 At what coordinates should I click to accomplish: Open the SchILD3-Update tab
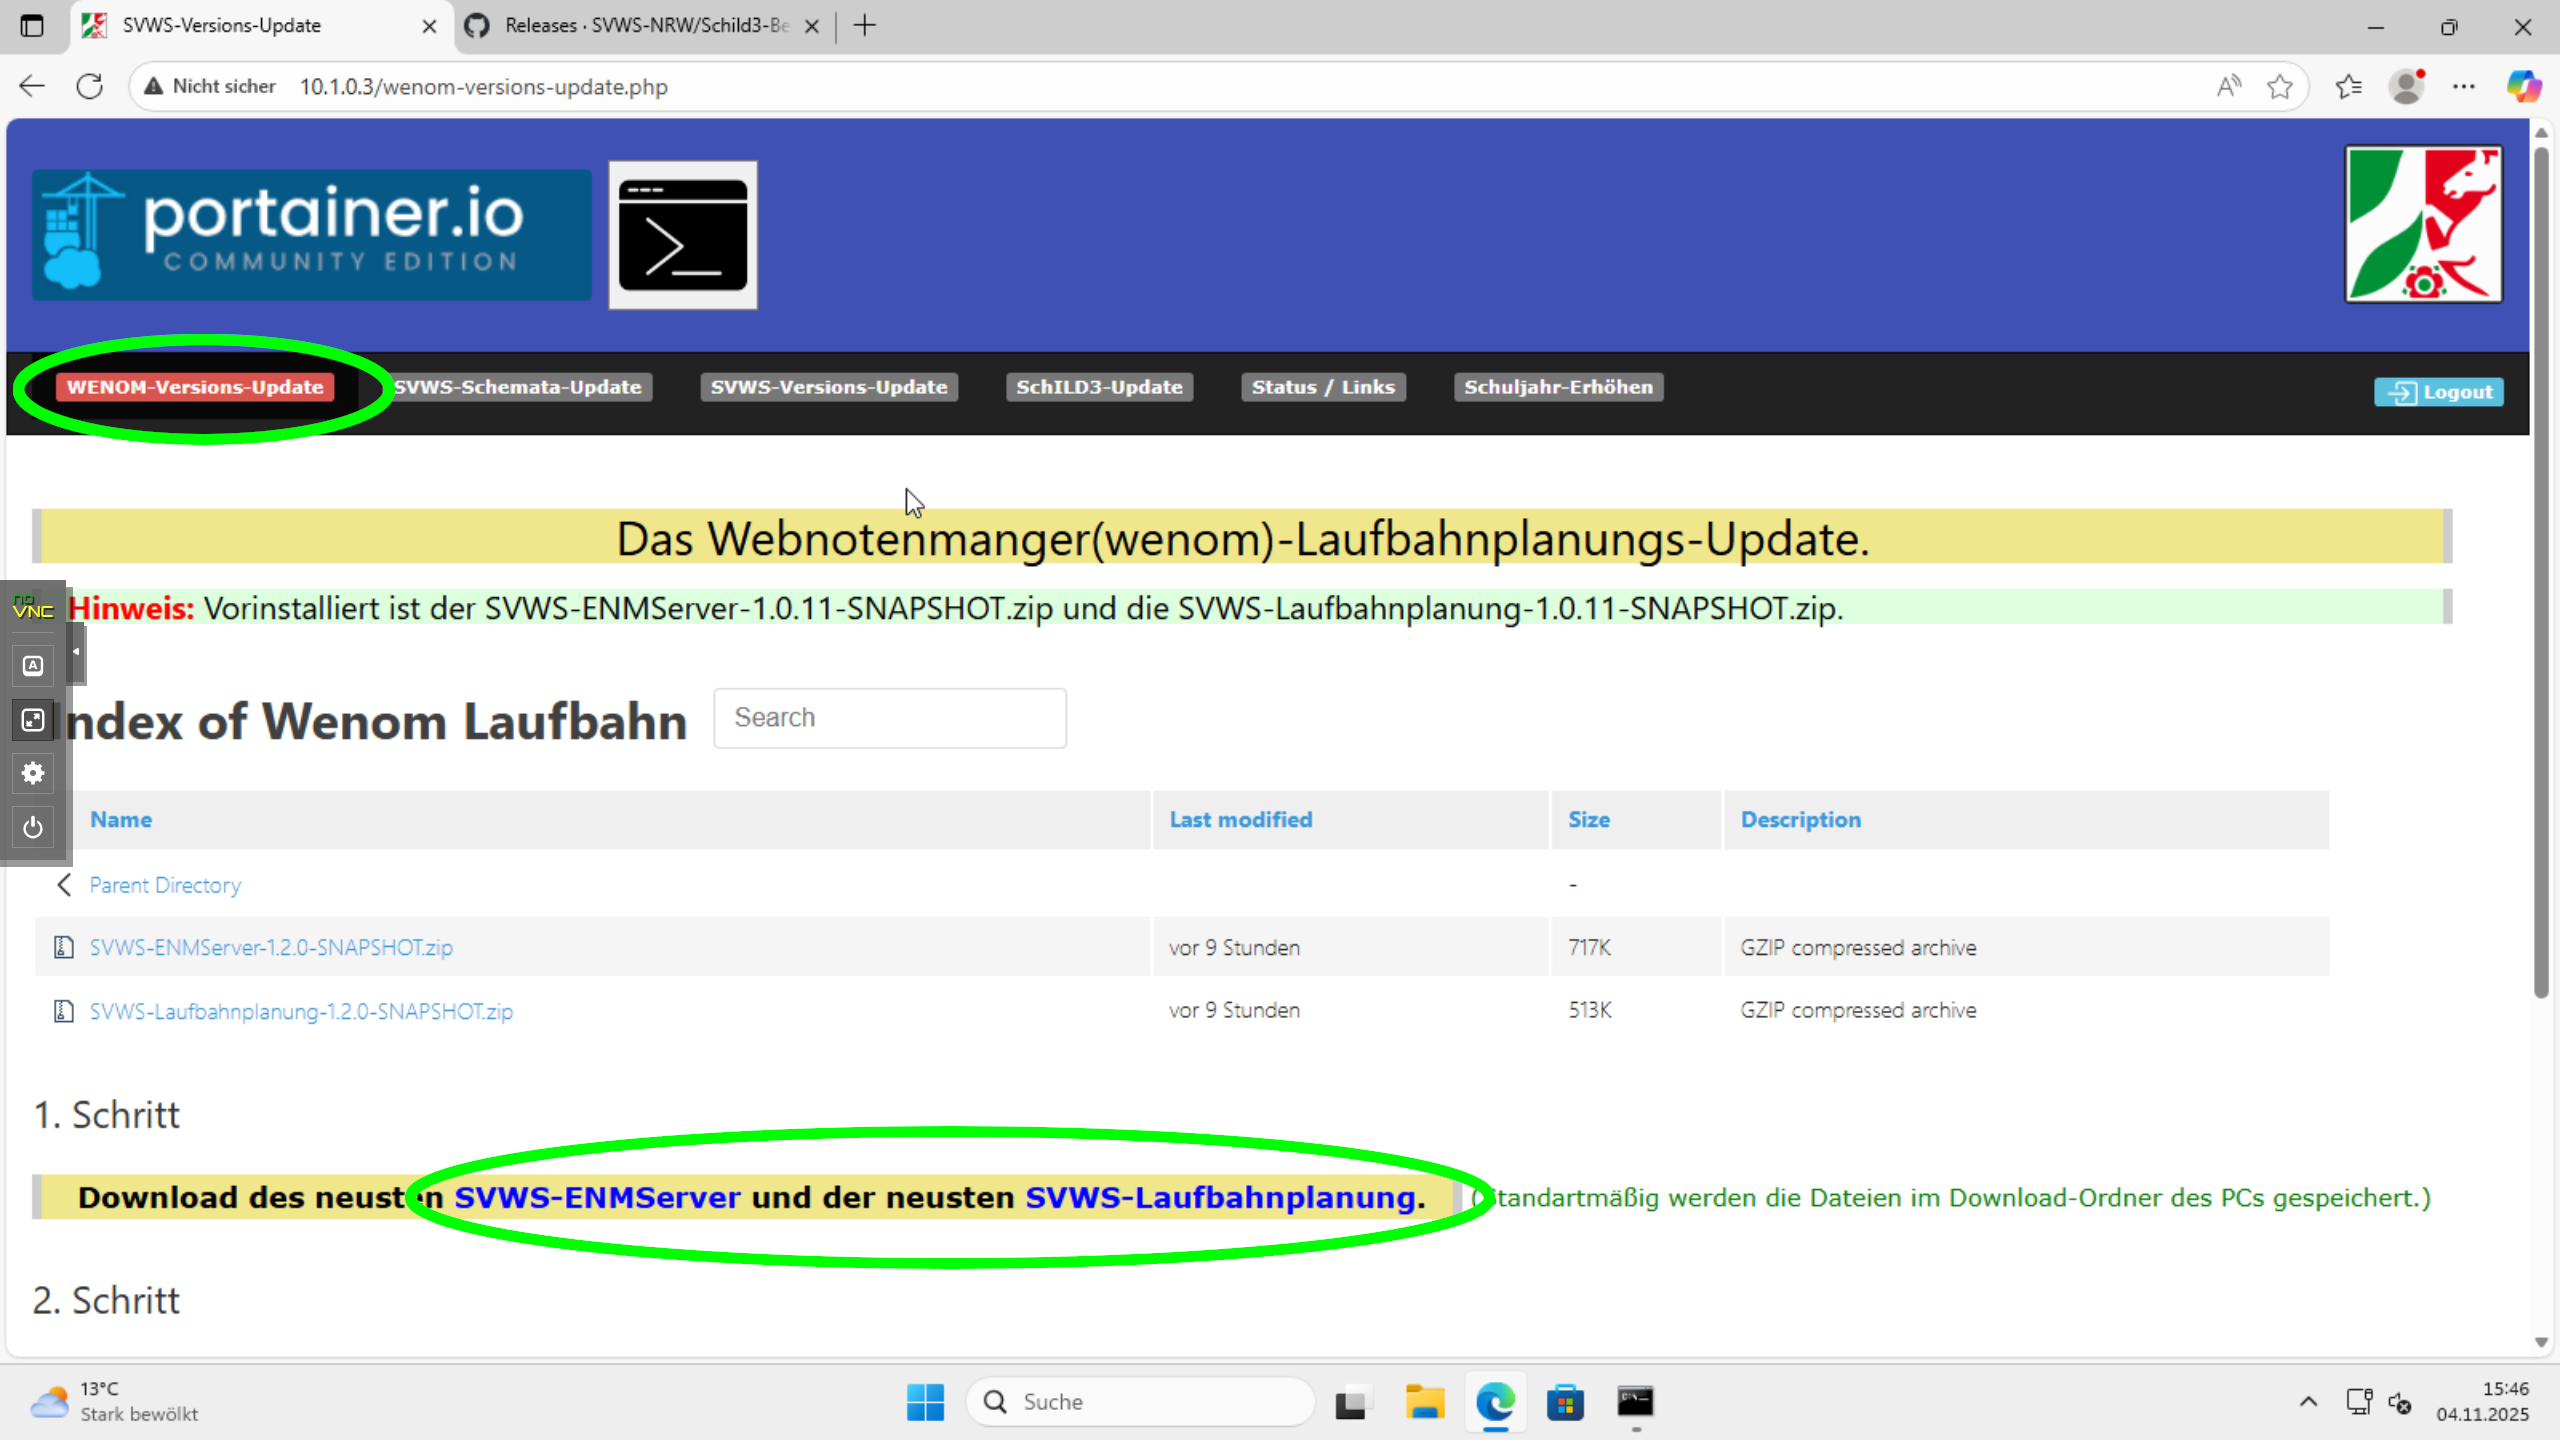(1099, 387)
